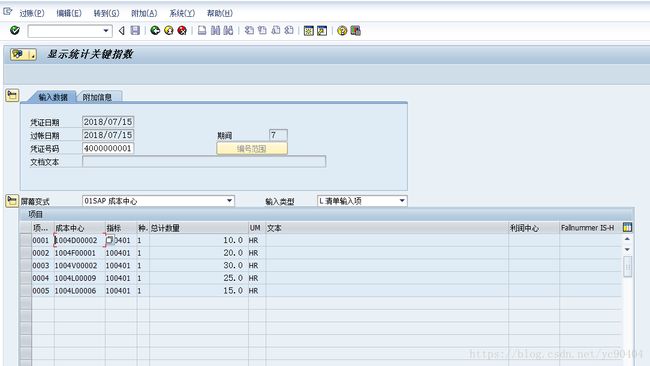Click the red Cancel icon
The image size is (650, 366).
(182, 30)
